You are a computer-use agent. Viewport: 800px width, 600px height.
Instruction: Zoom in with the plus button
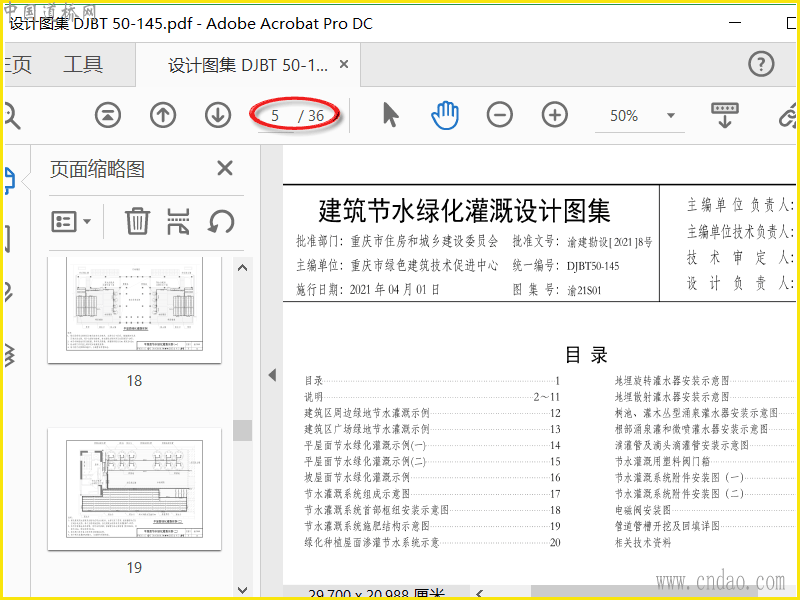point(555,115)
